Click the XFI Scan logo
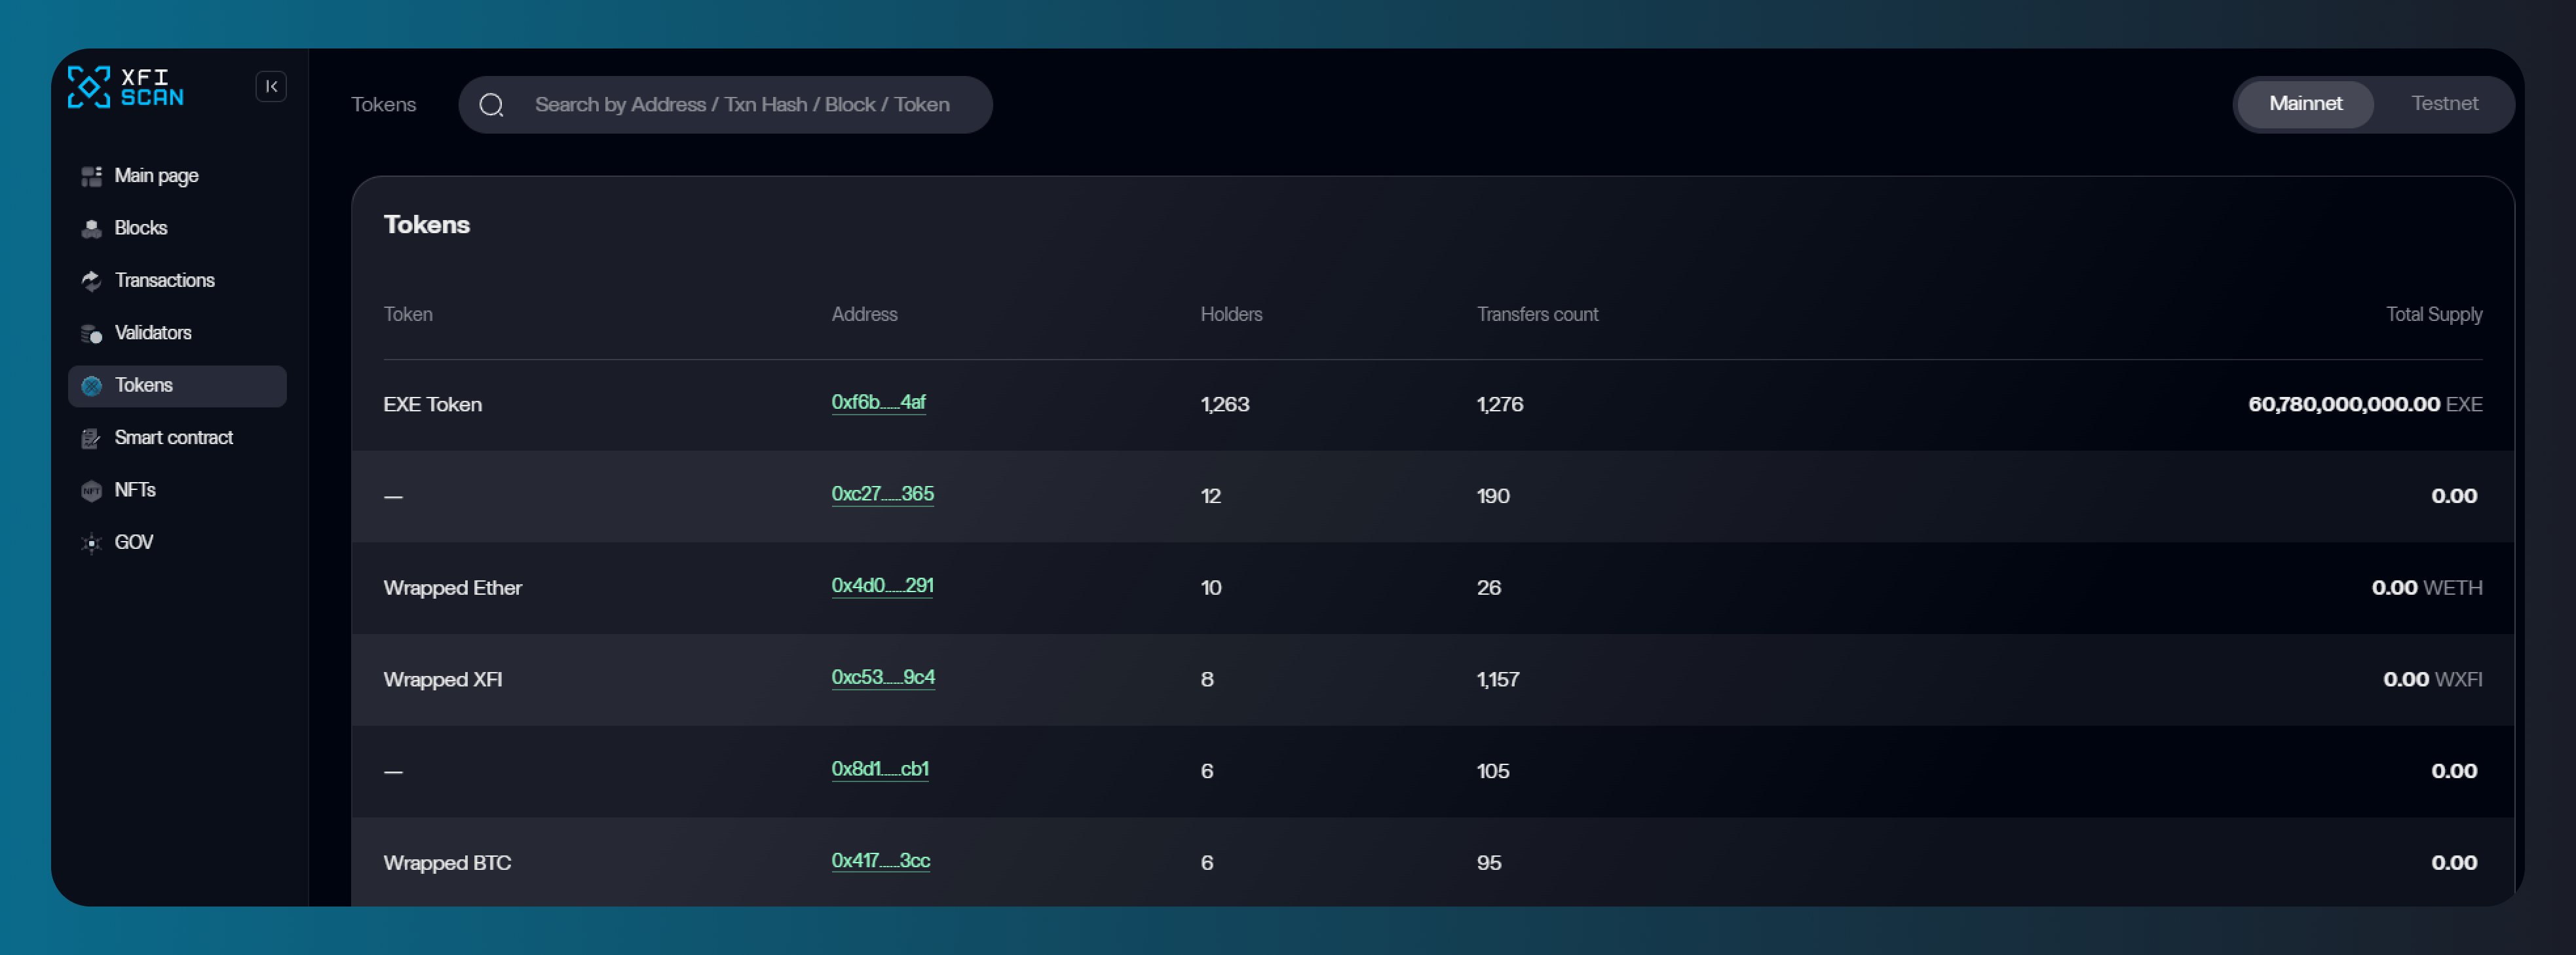 click(x=126, y=87)
